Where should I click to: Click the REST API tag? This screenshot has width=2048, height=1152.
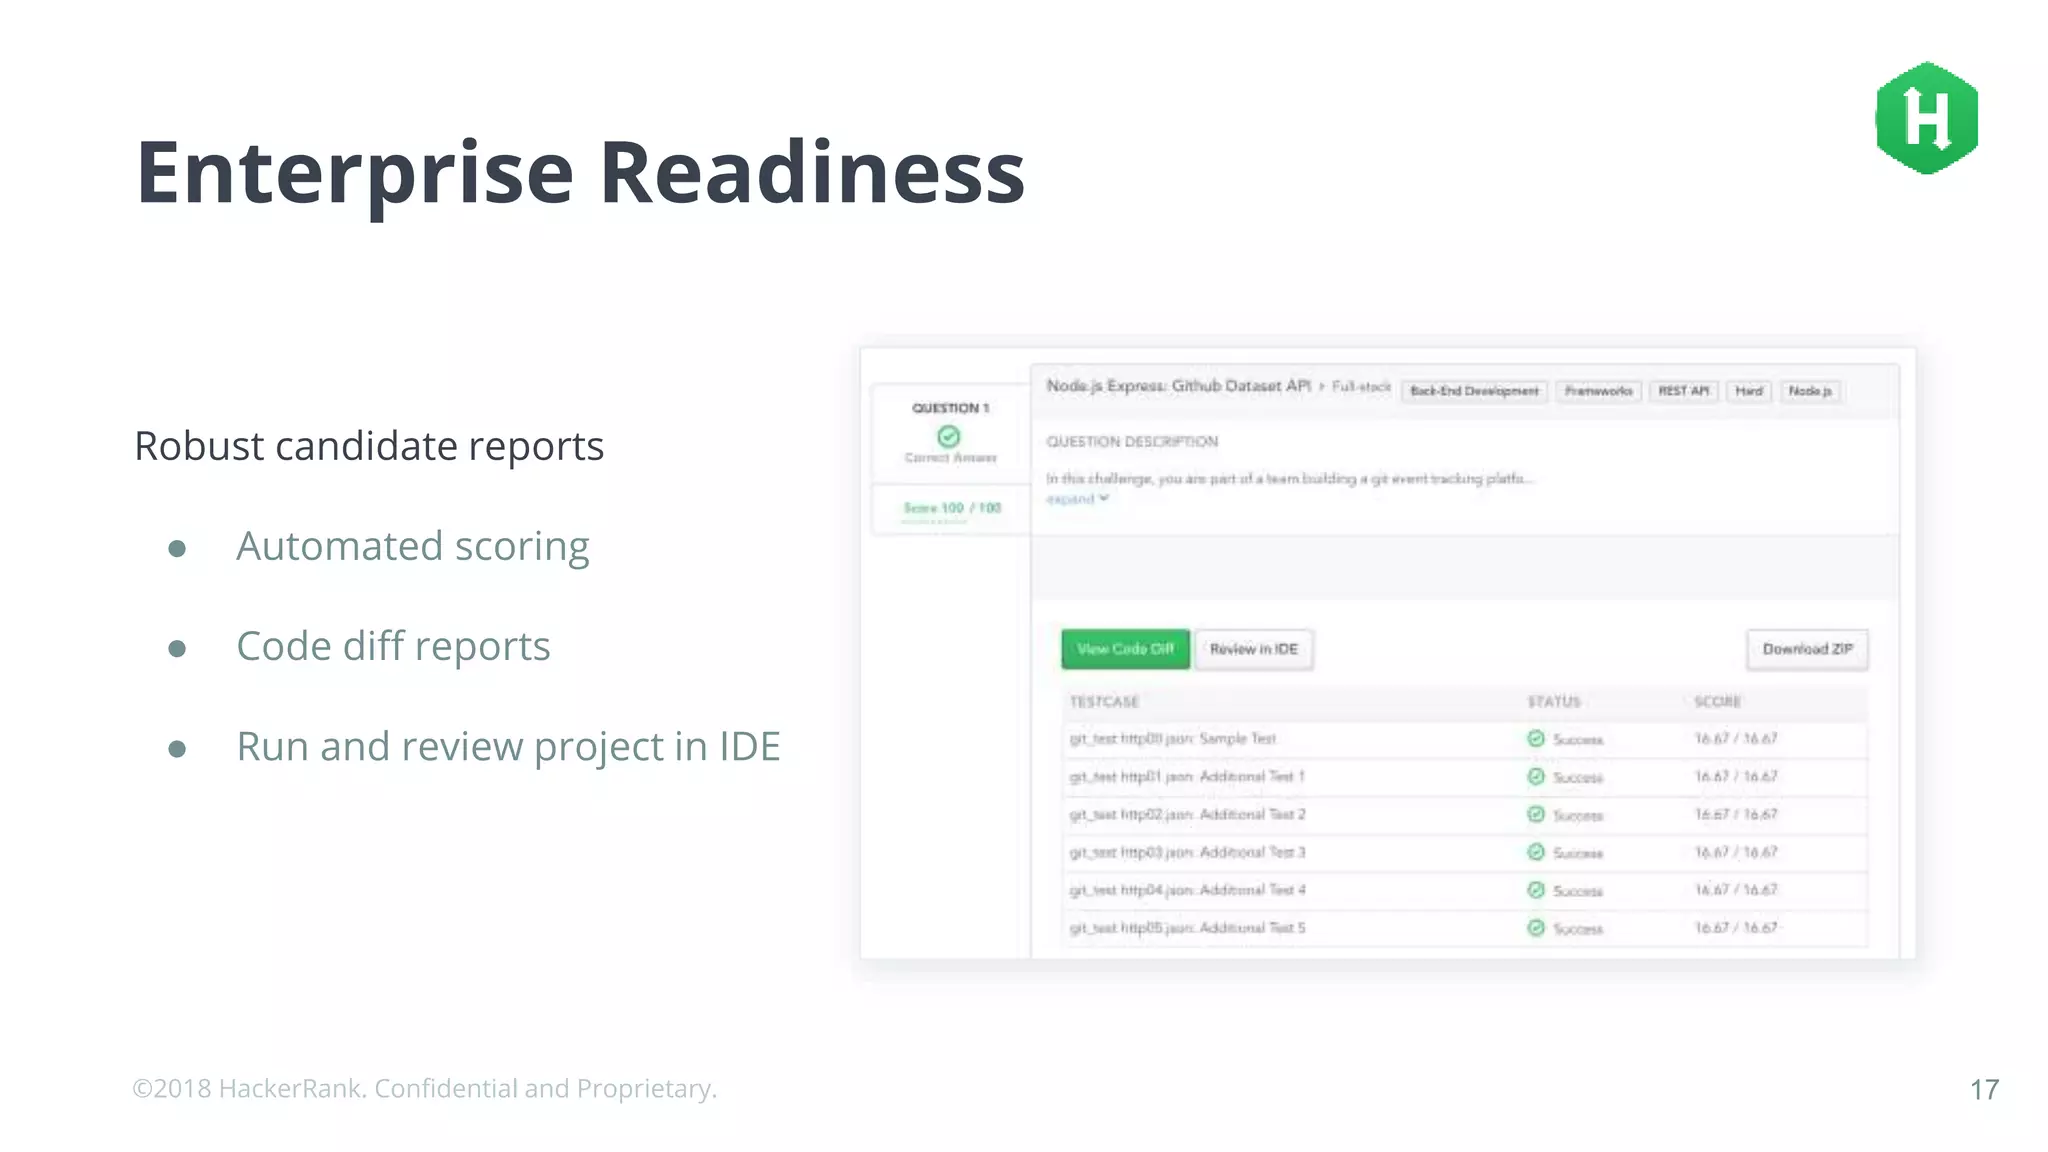[x=1683, y=391]
